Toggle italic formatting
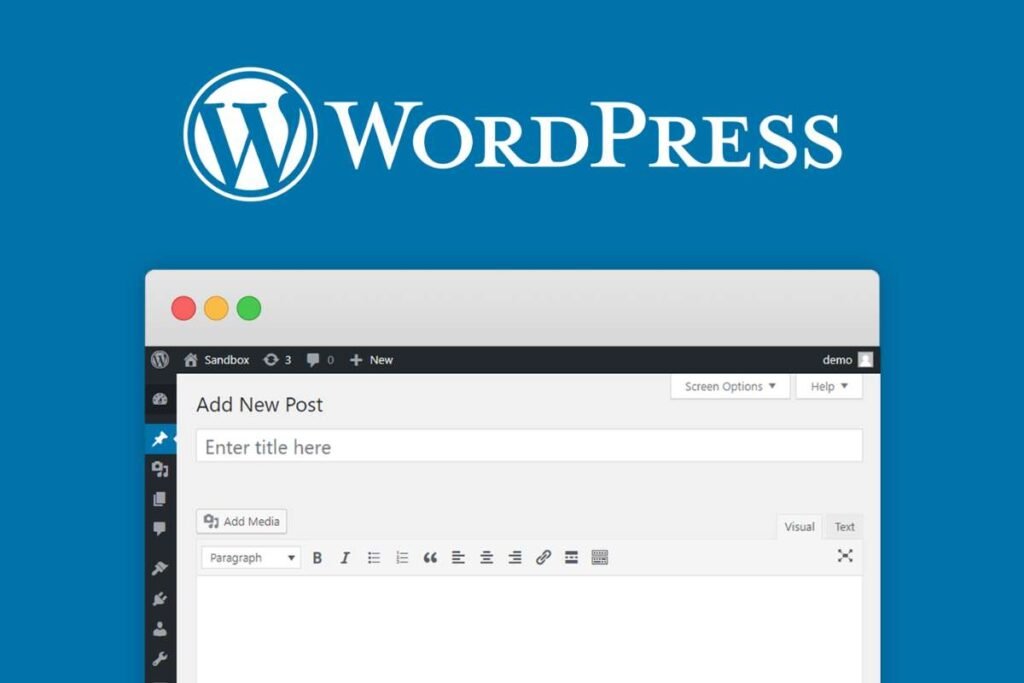 [x=345, y=558]
